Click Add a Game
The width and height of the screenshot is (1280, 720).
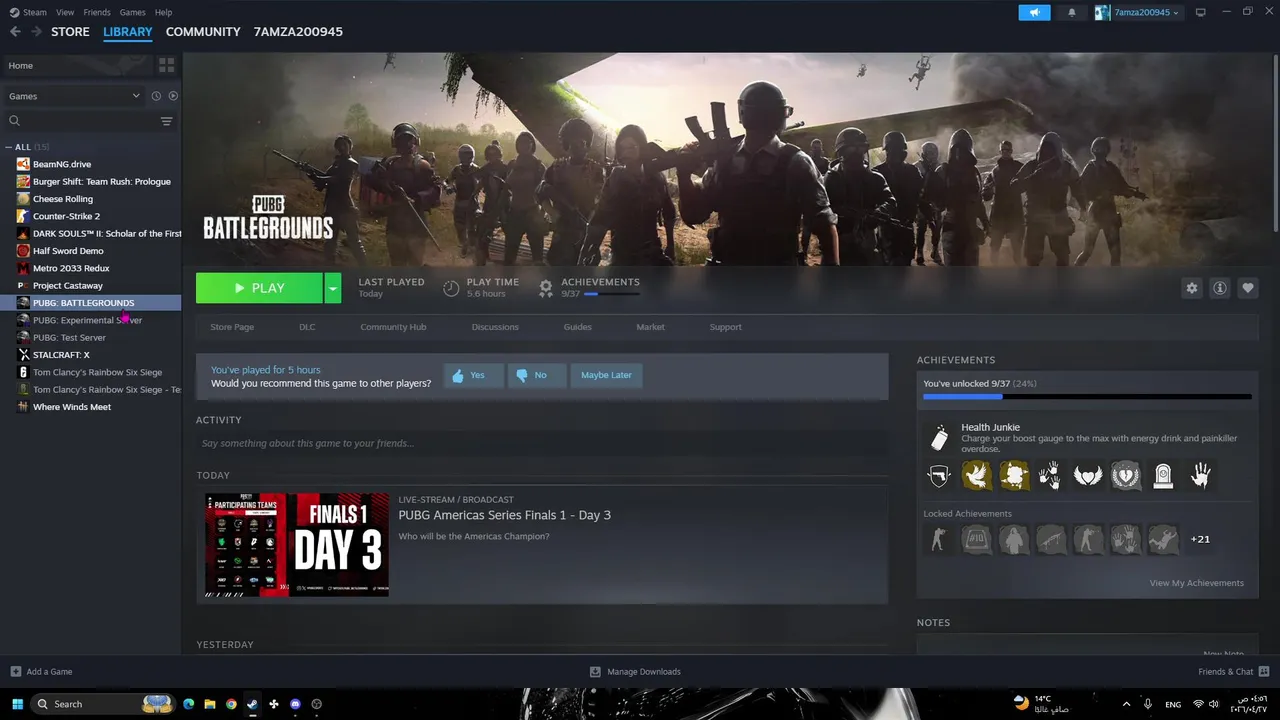click(x=41, y=672)
